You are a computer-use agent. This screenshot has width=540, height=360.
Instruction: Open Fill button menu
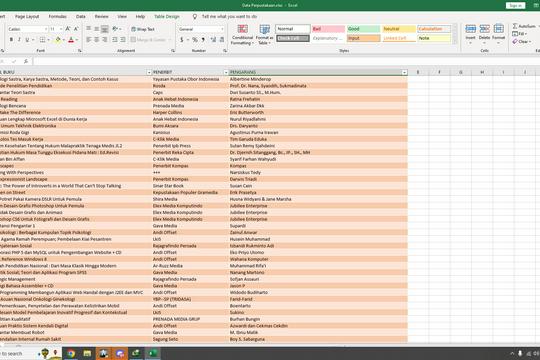[519, 34]
